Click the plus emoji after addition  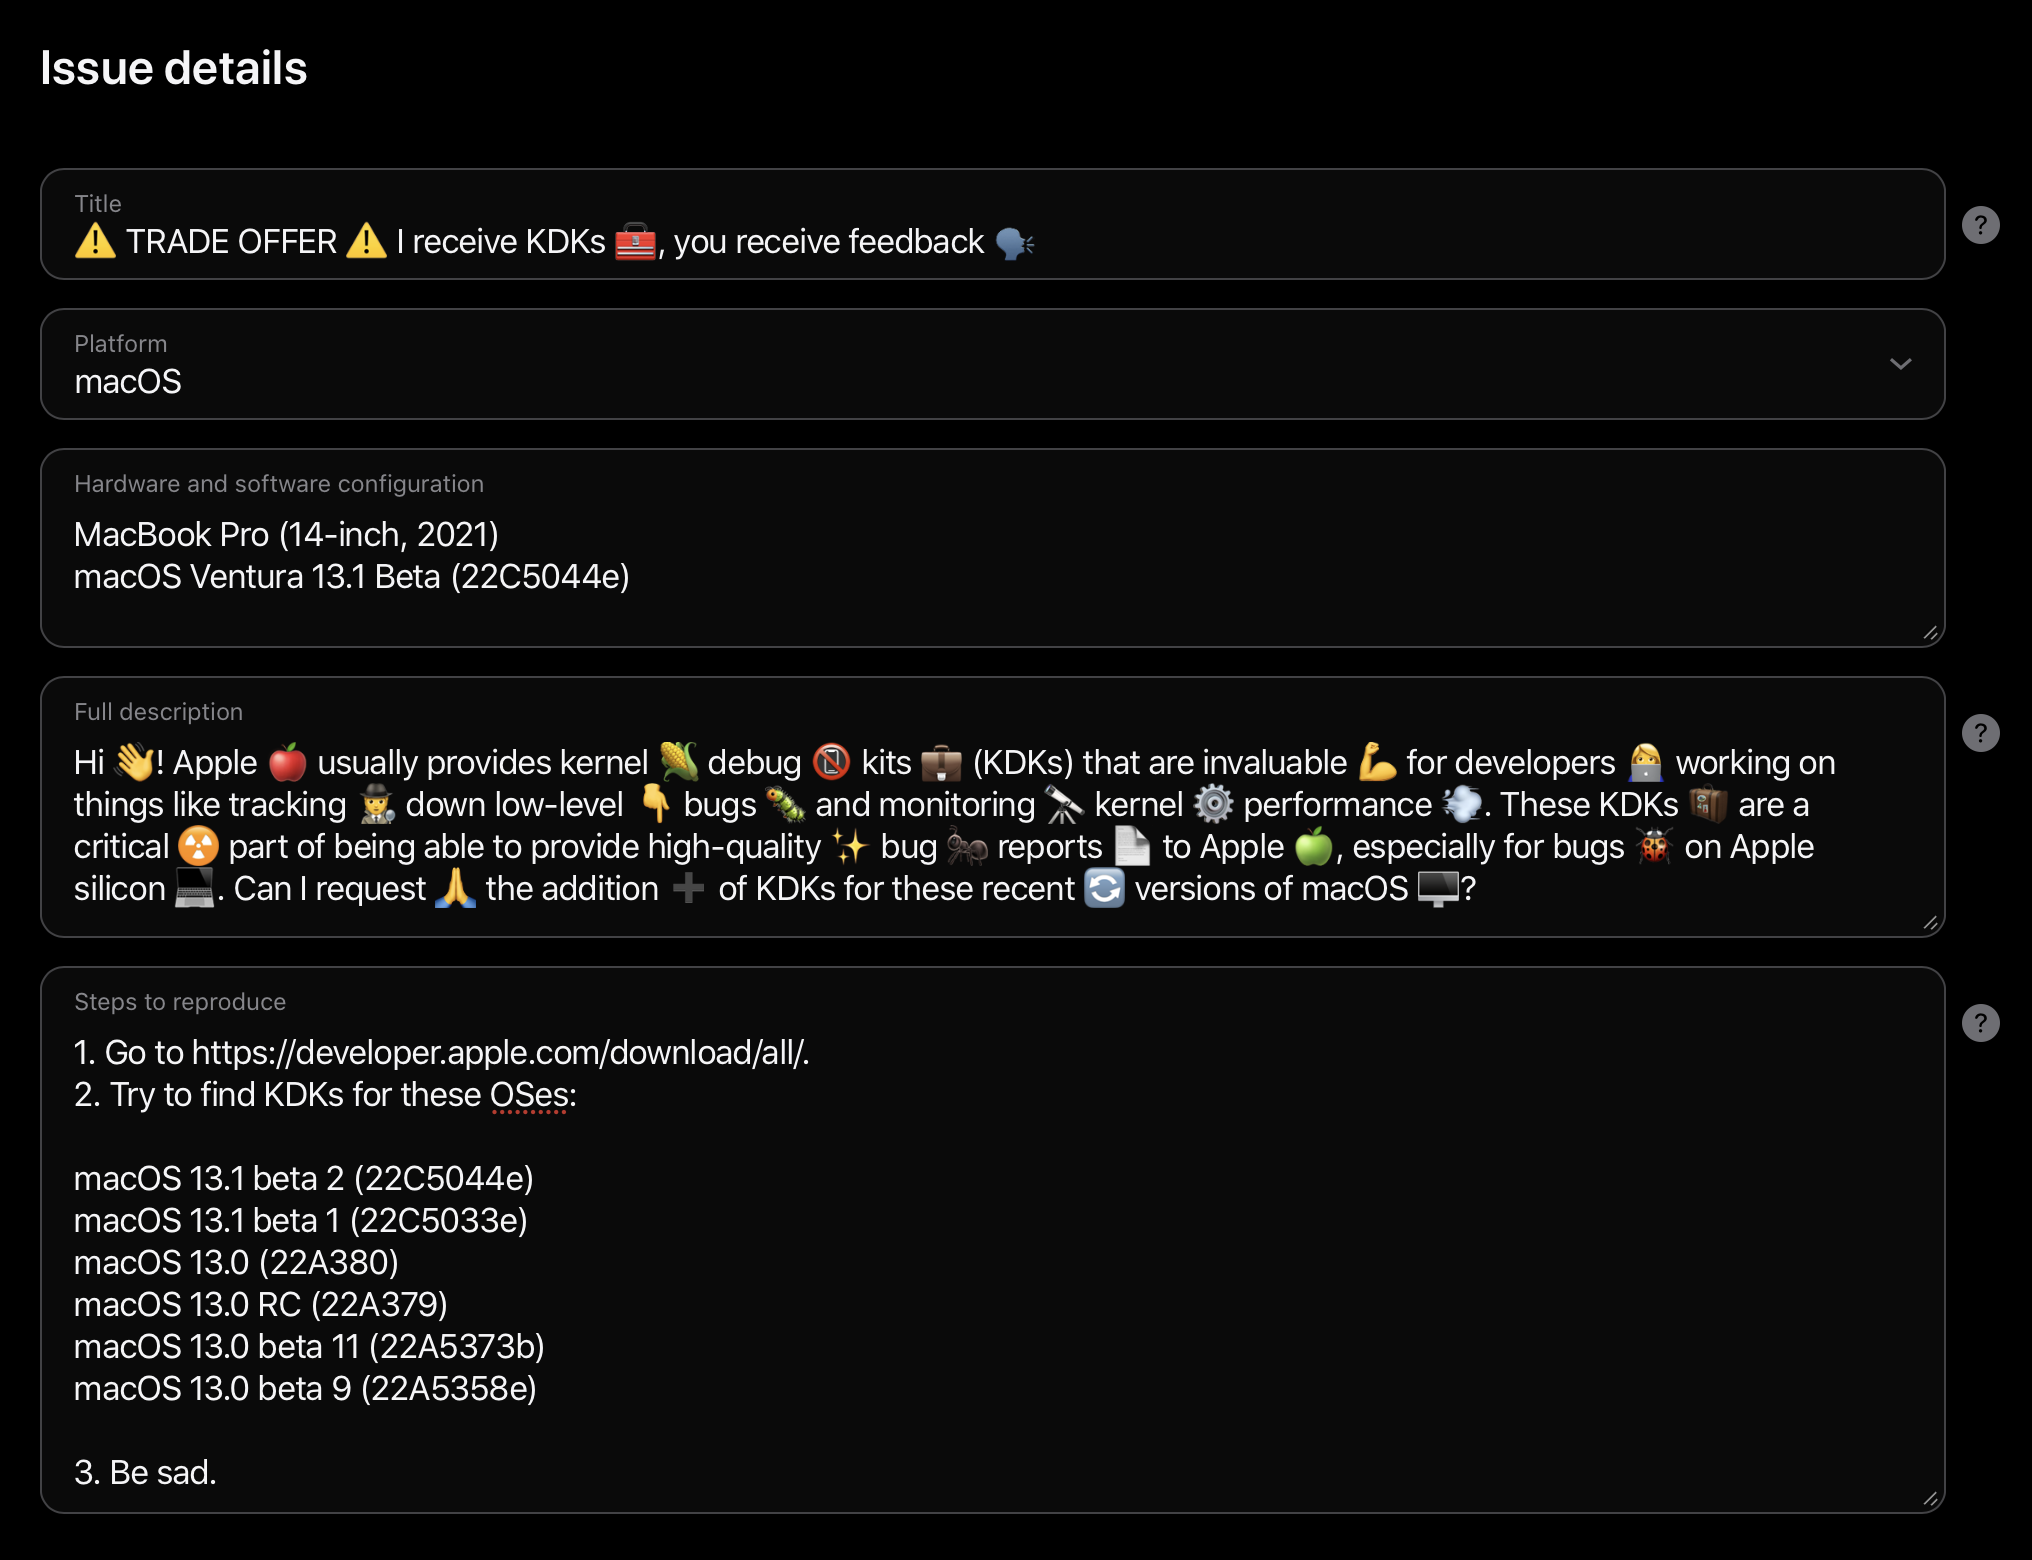688,888
